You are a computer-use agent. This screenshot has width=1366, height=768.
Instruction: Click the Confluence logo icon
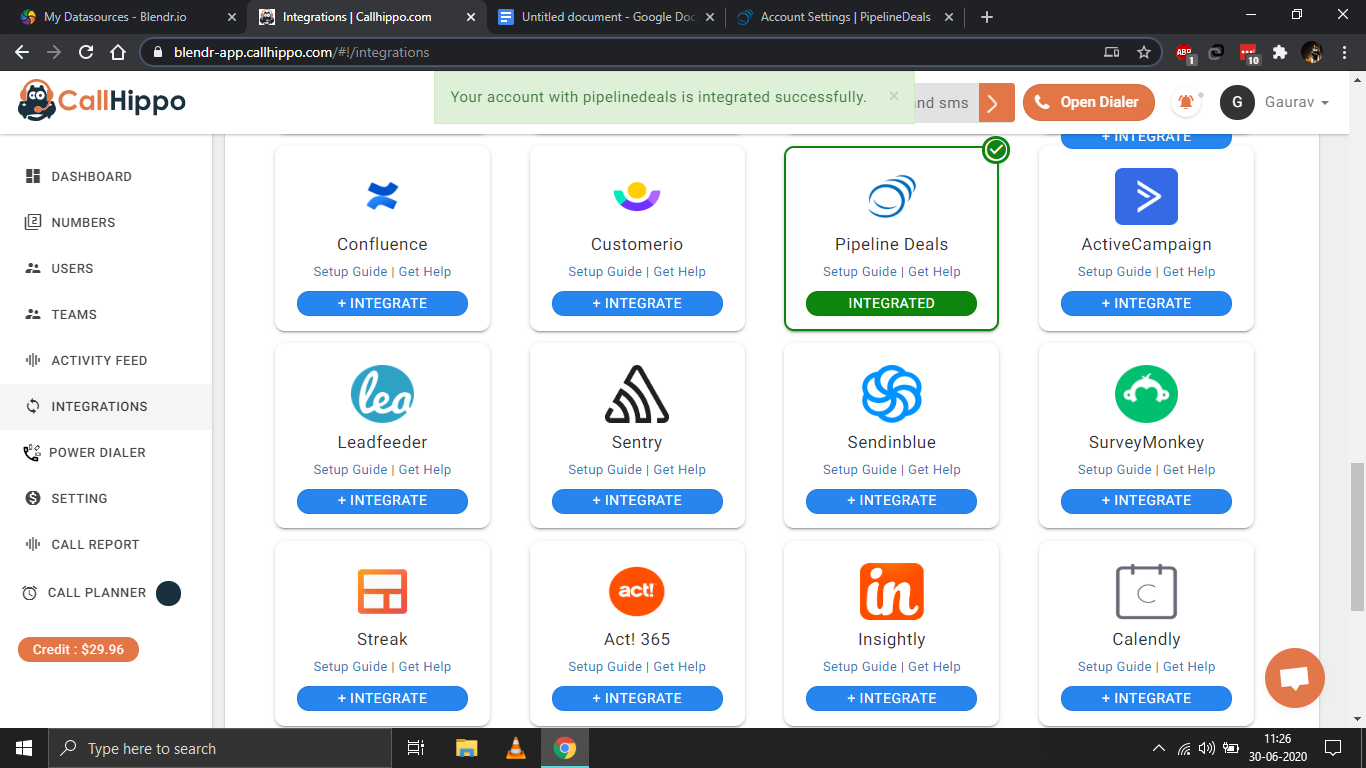tap(382, 195)
